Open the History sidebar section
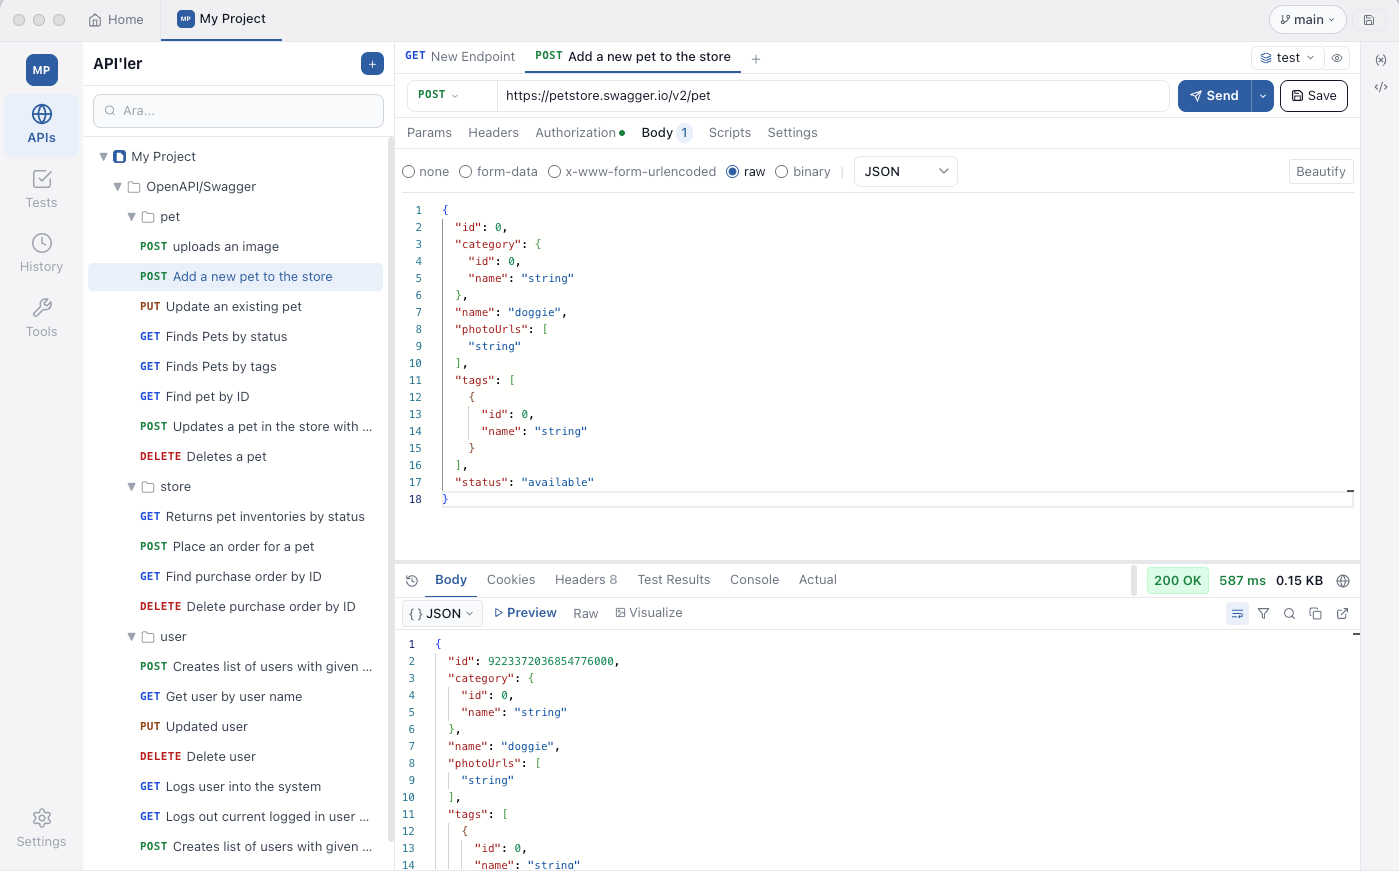Image resolution: width=1399 pixels, height=871 pixels. click(x=41, y=253)
